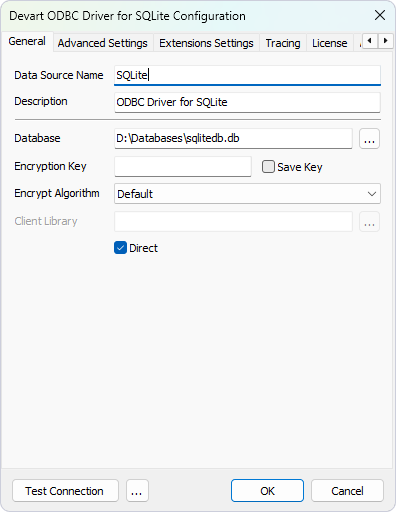Open ellipsis options next to Test Connection
This screenshot has width=396, height=512.
[137, 491]
